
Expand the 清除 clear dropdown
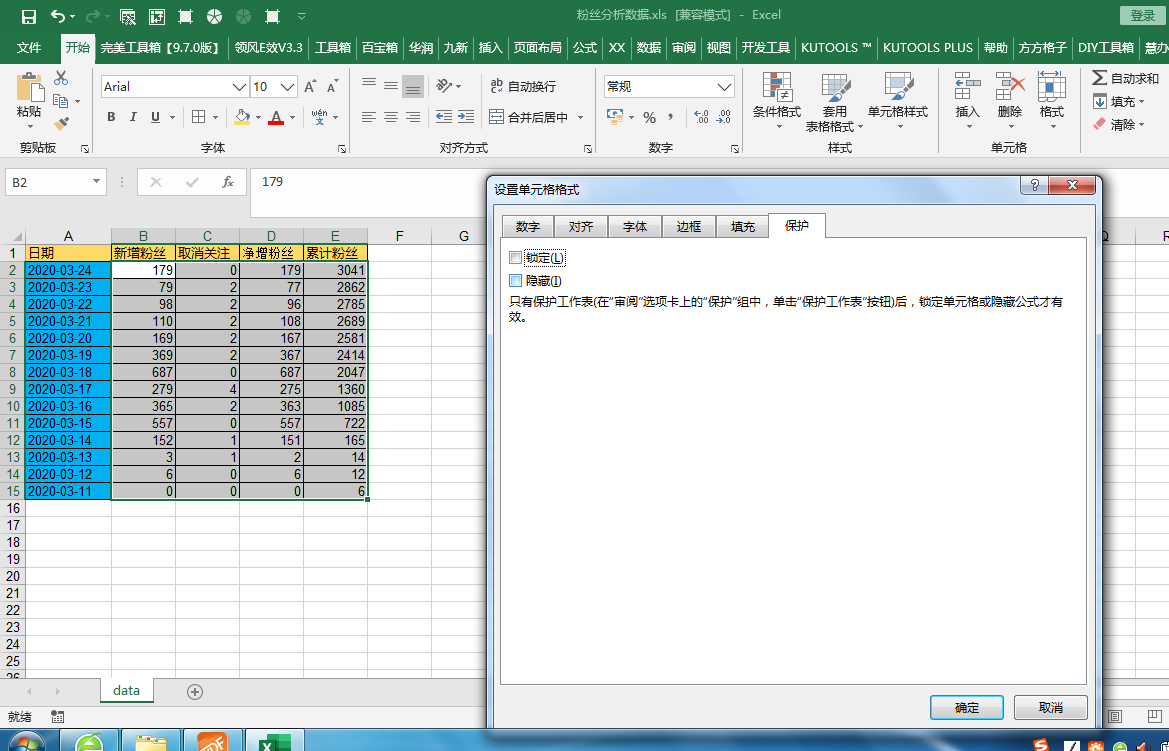[x=1141, y=125]
